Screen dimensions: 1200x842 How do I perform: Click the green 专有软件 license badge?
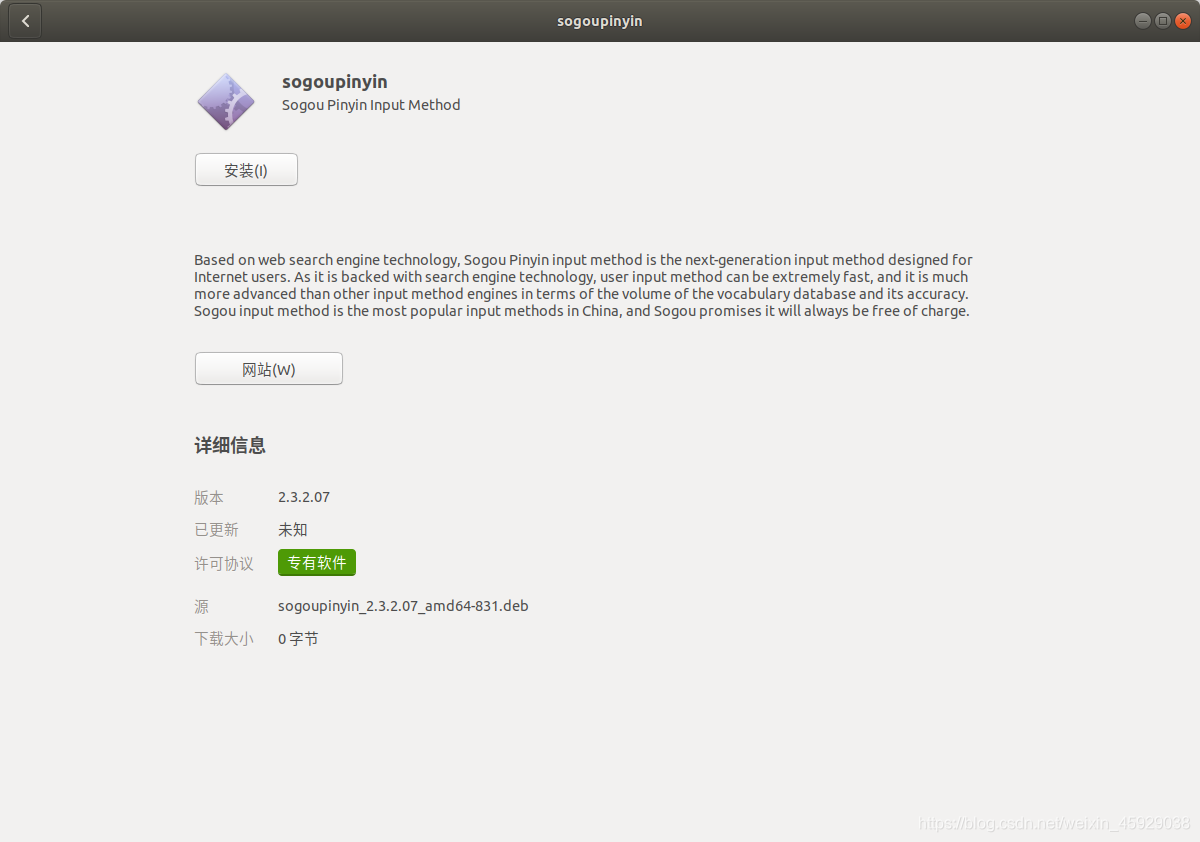(x=317, y=563)
